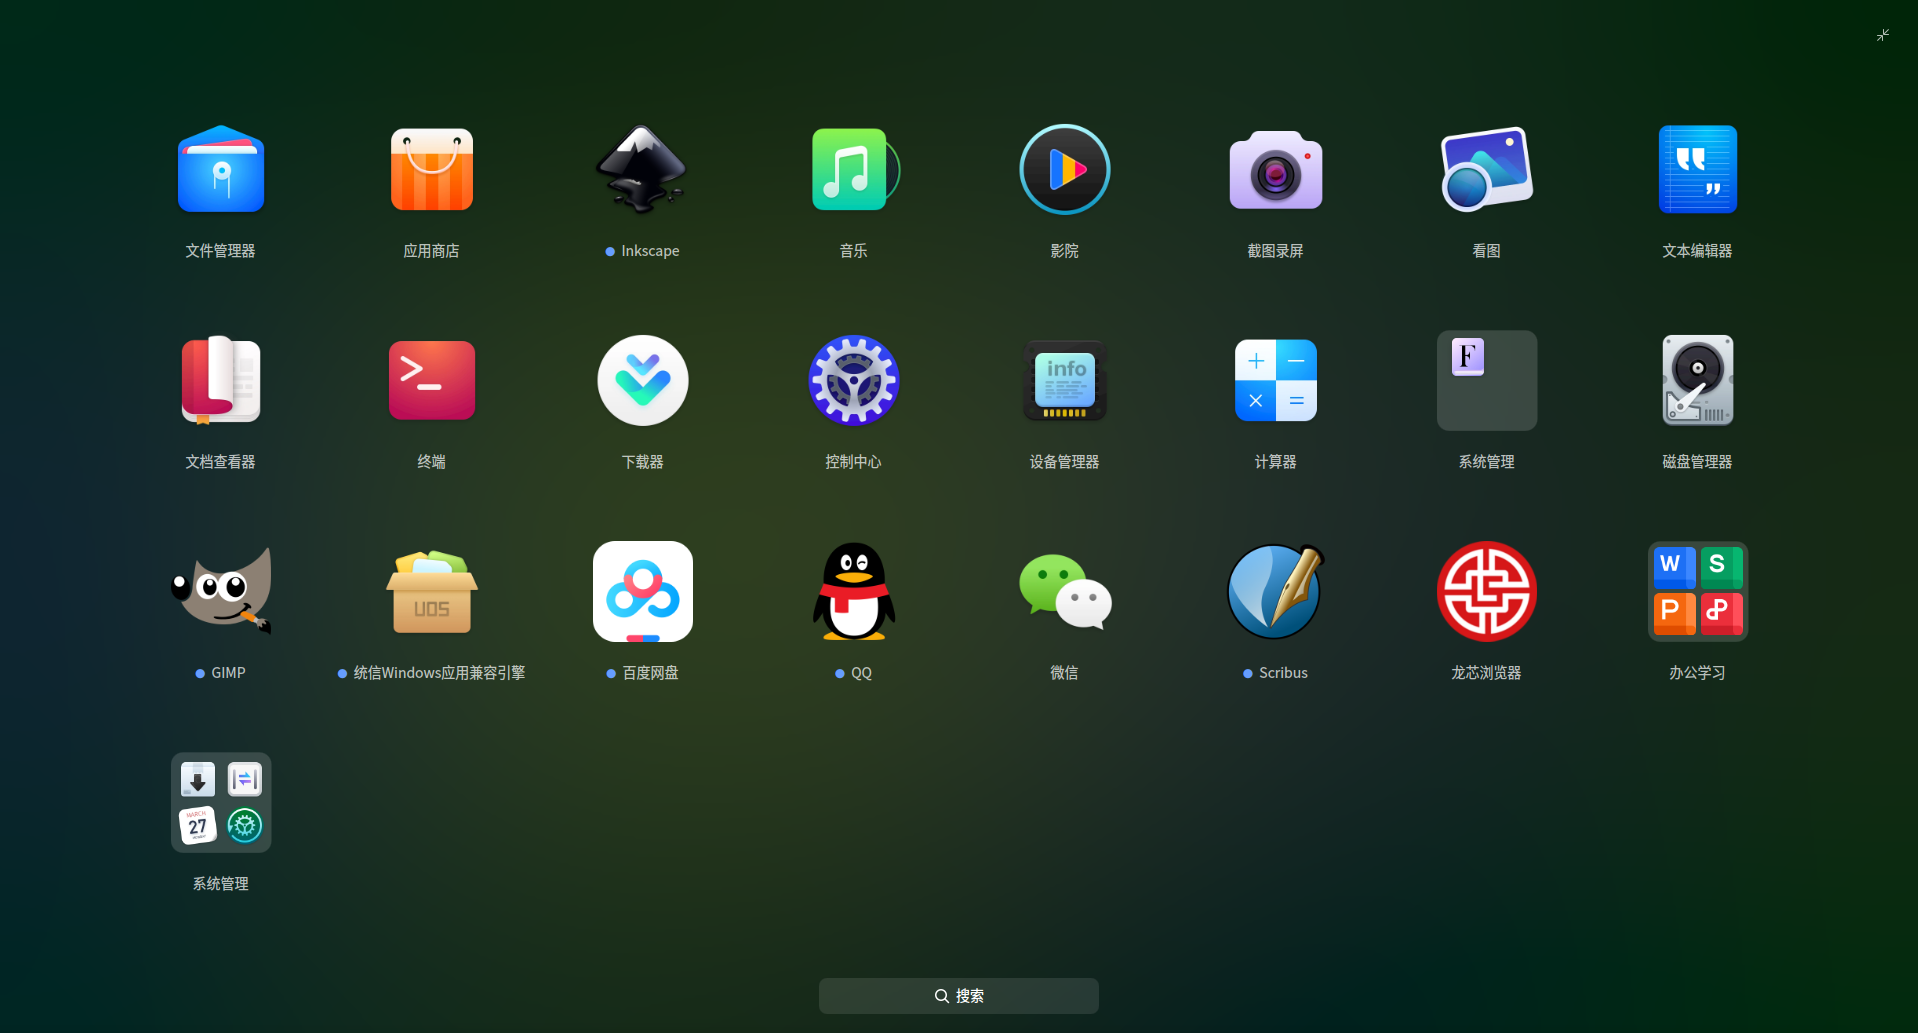Open the 系统管理 folder showing the font icon

1487,380
